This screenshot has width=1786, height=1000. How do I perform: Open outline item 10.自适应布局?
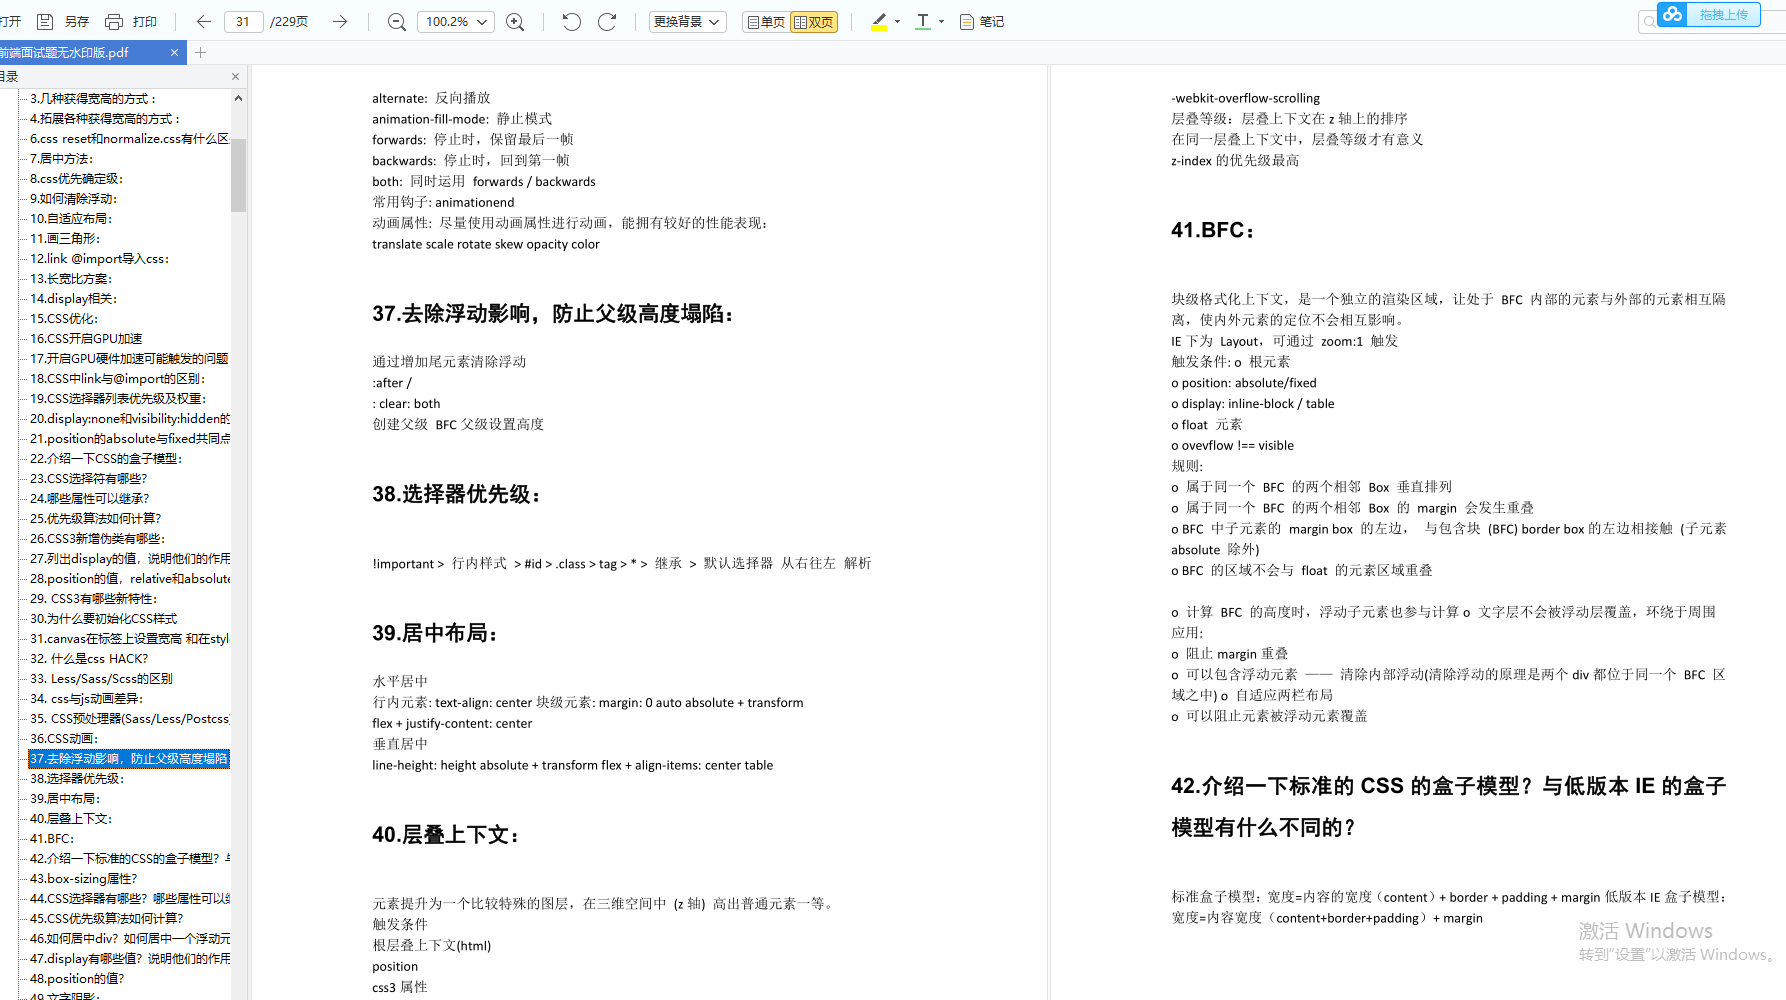point(70,218)
